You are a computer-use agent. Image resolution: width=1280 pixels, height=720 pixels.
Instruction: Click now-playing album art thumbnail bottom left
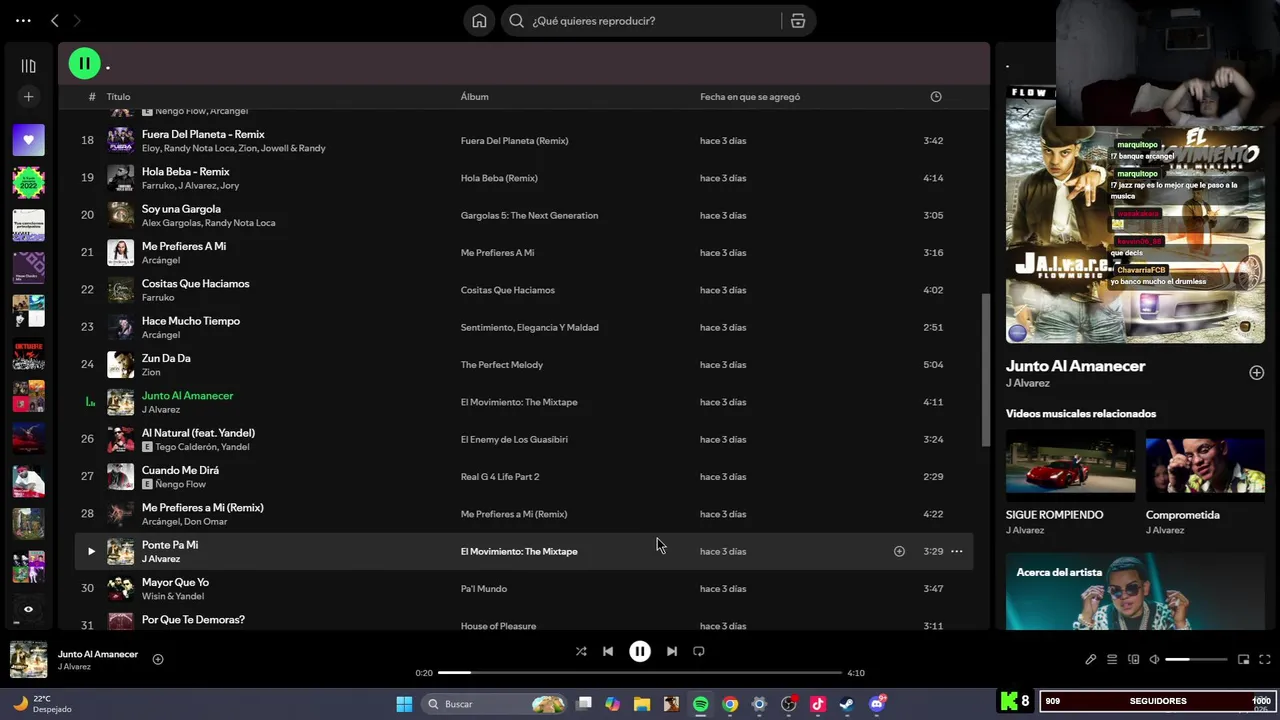pos(28,660)
